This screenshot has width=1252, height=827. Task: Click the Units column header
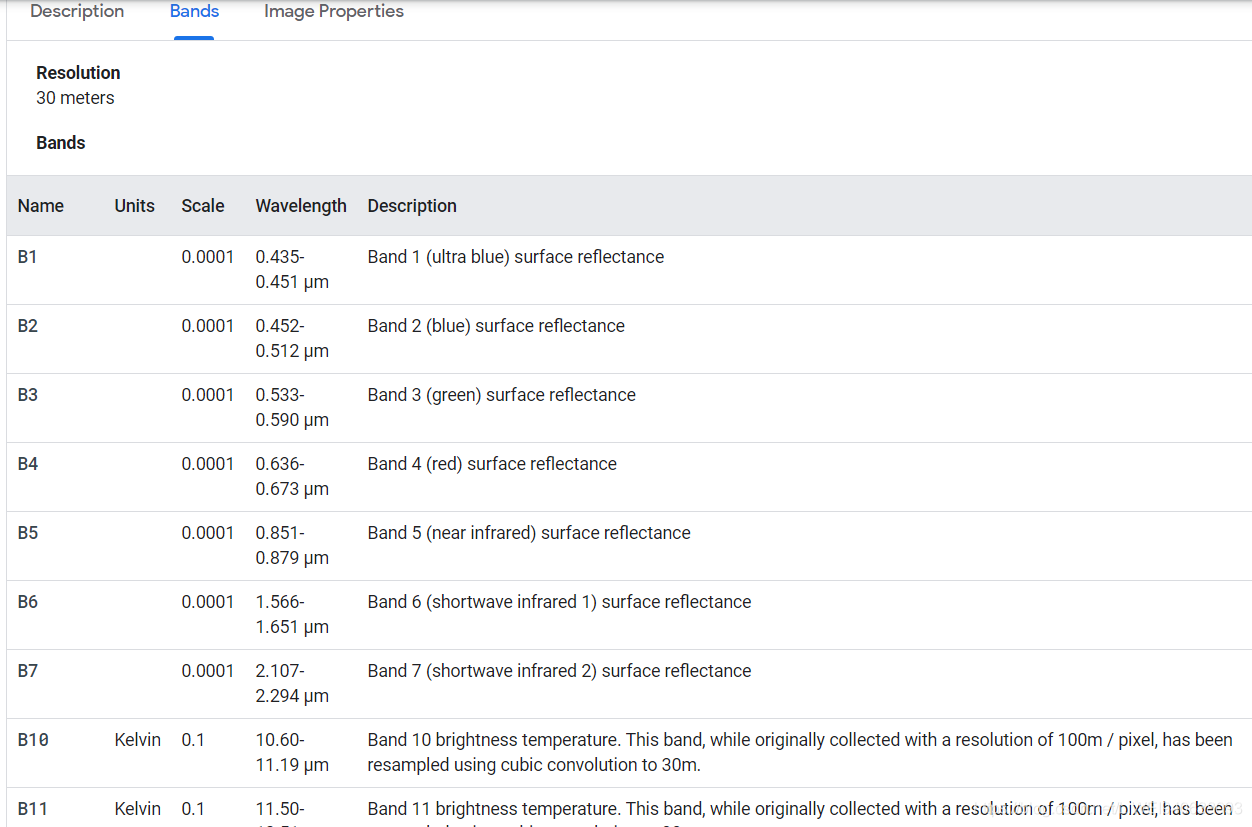[x=134, y=206]
